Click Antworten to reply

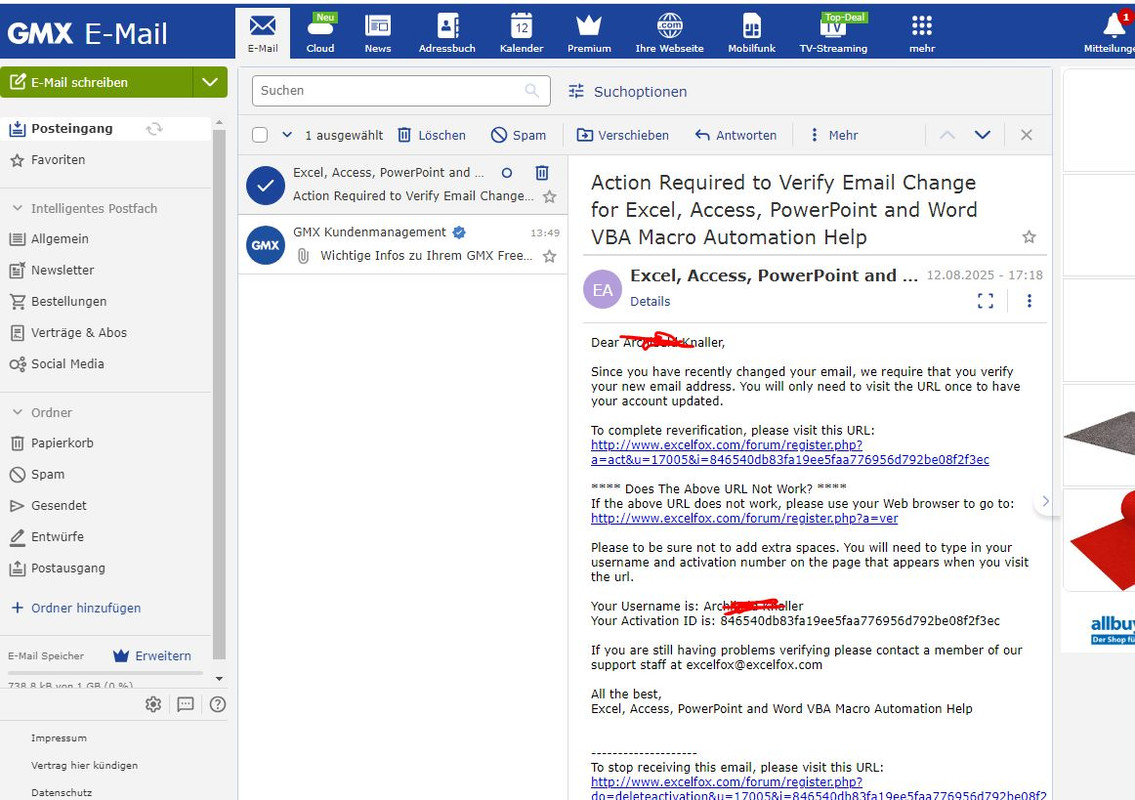(735, 135)
